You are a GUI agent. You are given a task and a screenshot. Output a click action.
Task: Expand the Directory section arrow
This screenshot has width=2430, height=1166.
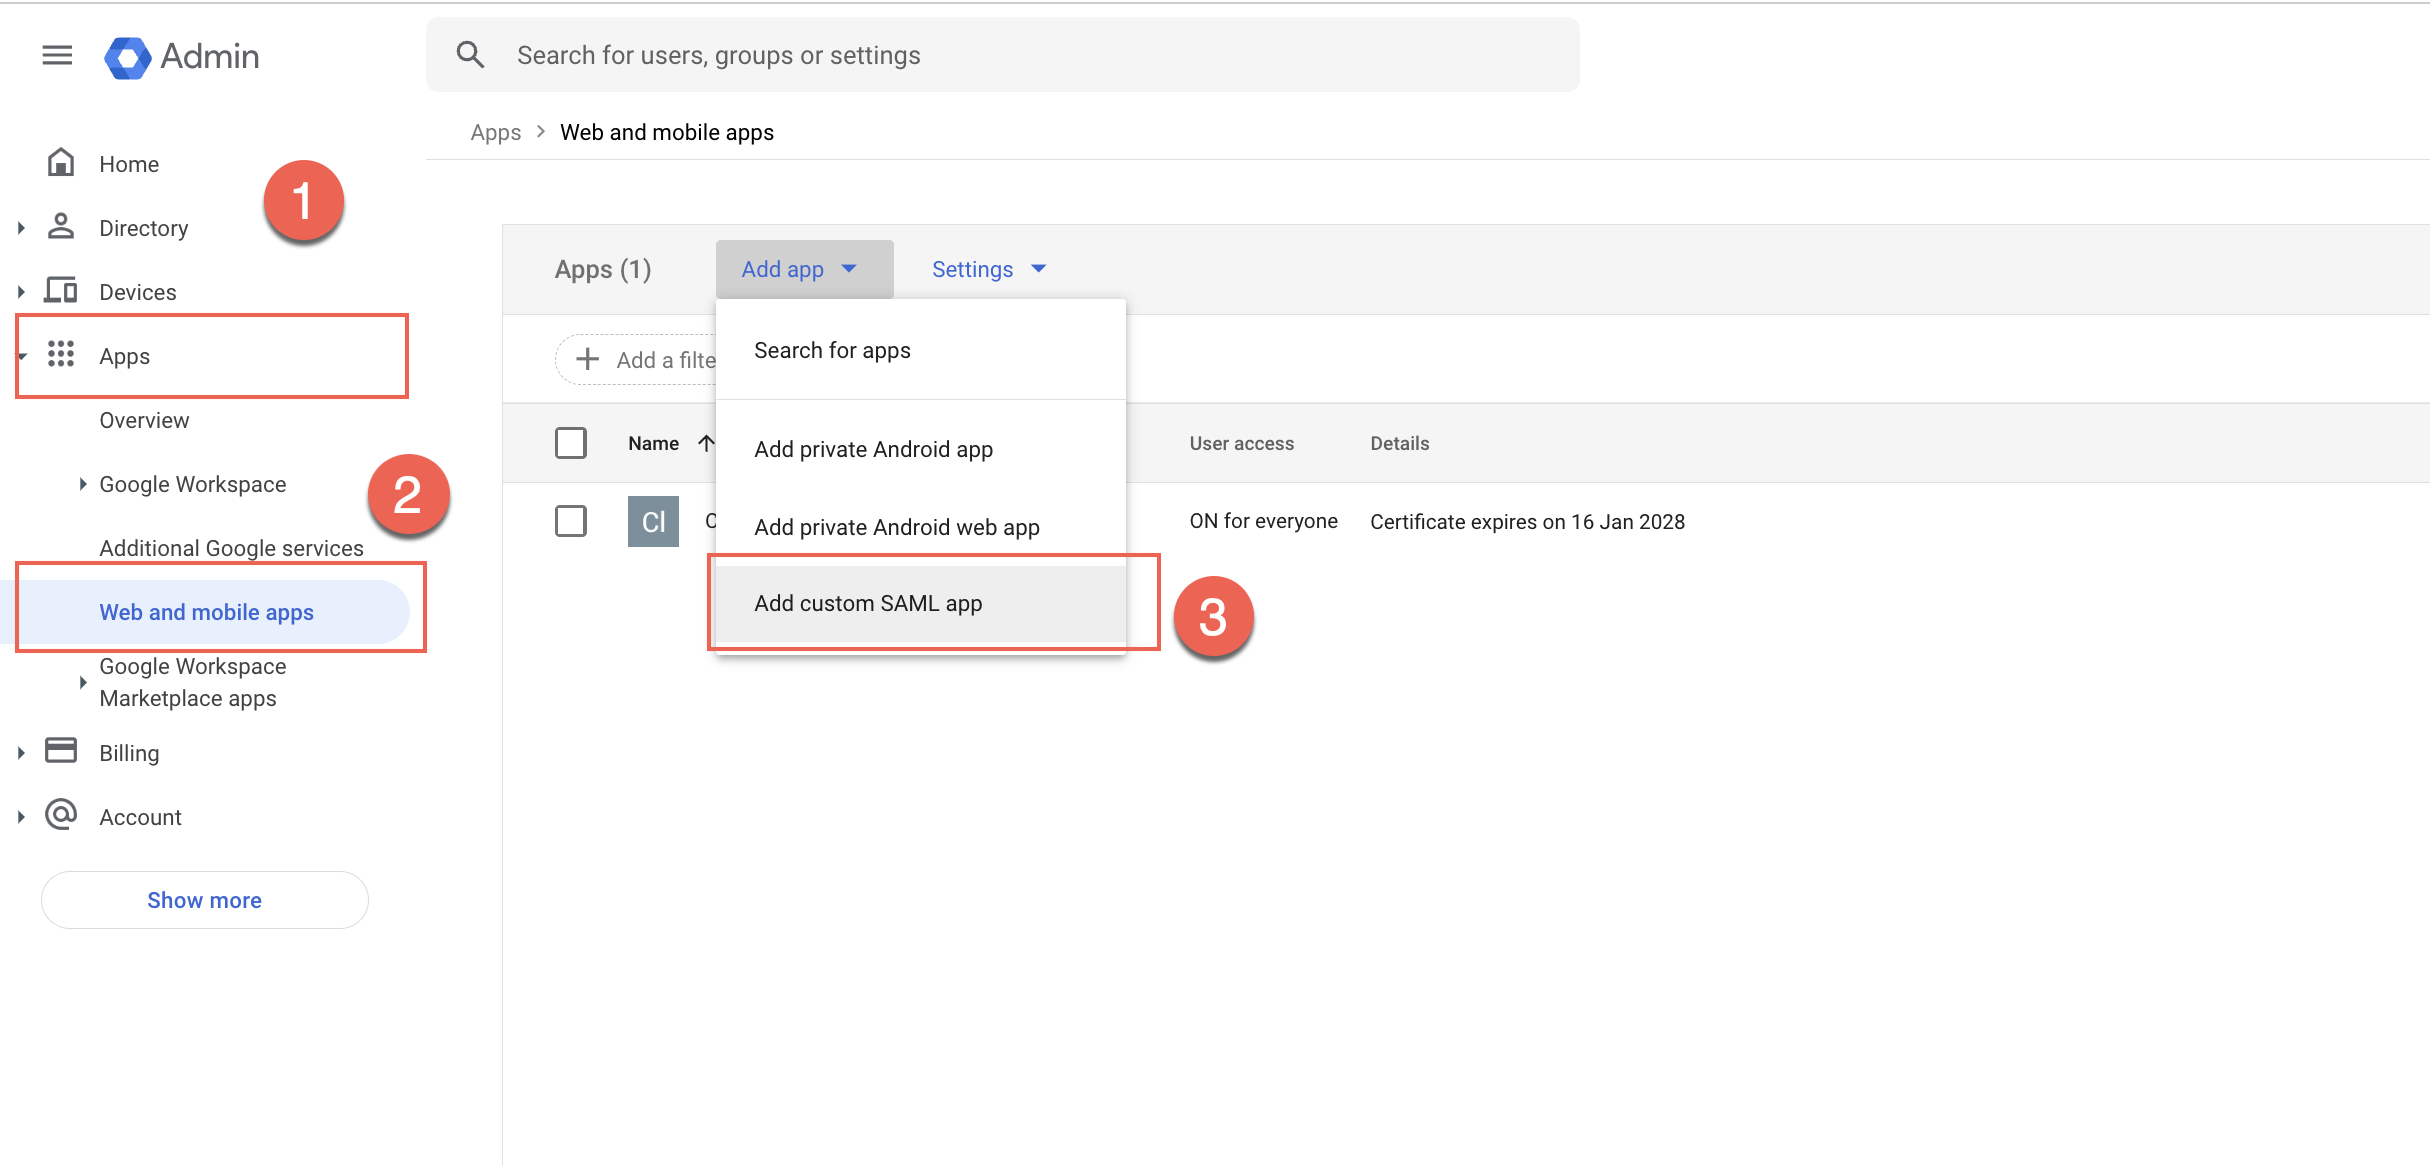point(21,228)
